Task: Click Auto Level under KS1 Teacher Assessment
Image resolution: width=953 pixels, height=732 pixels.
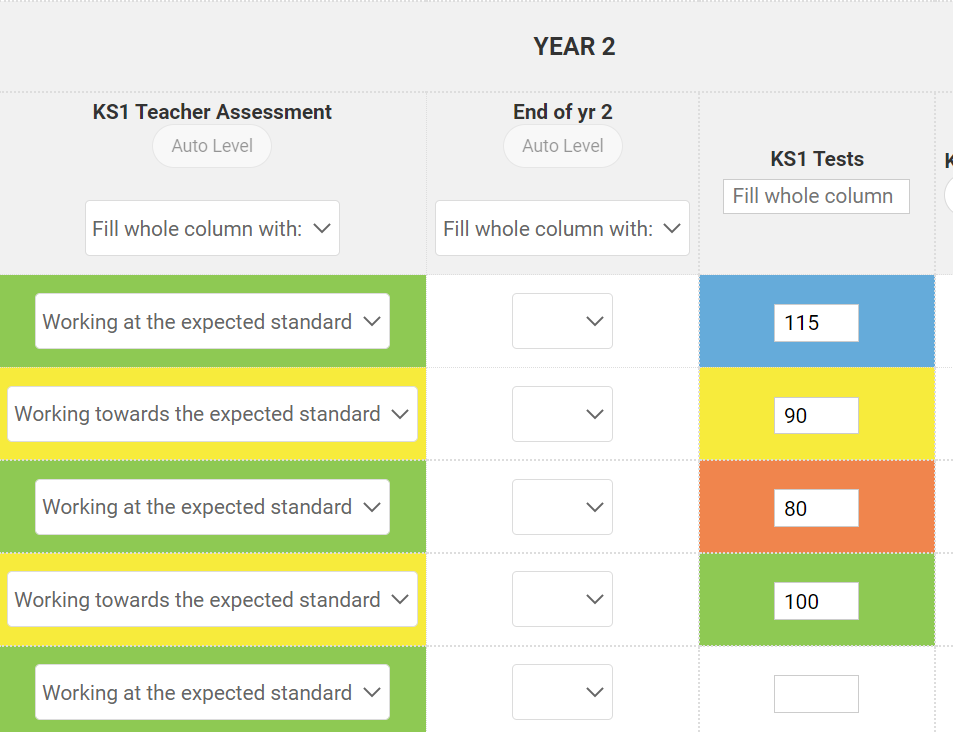Action: [x=211, y=146]
